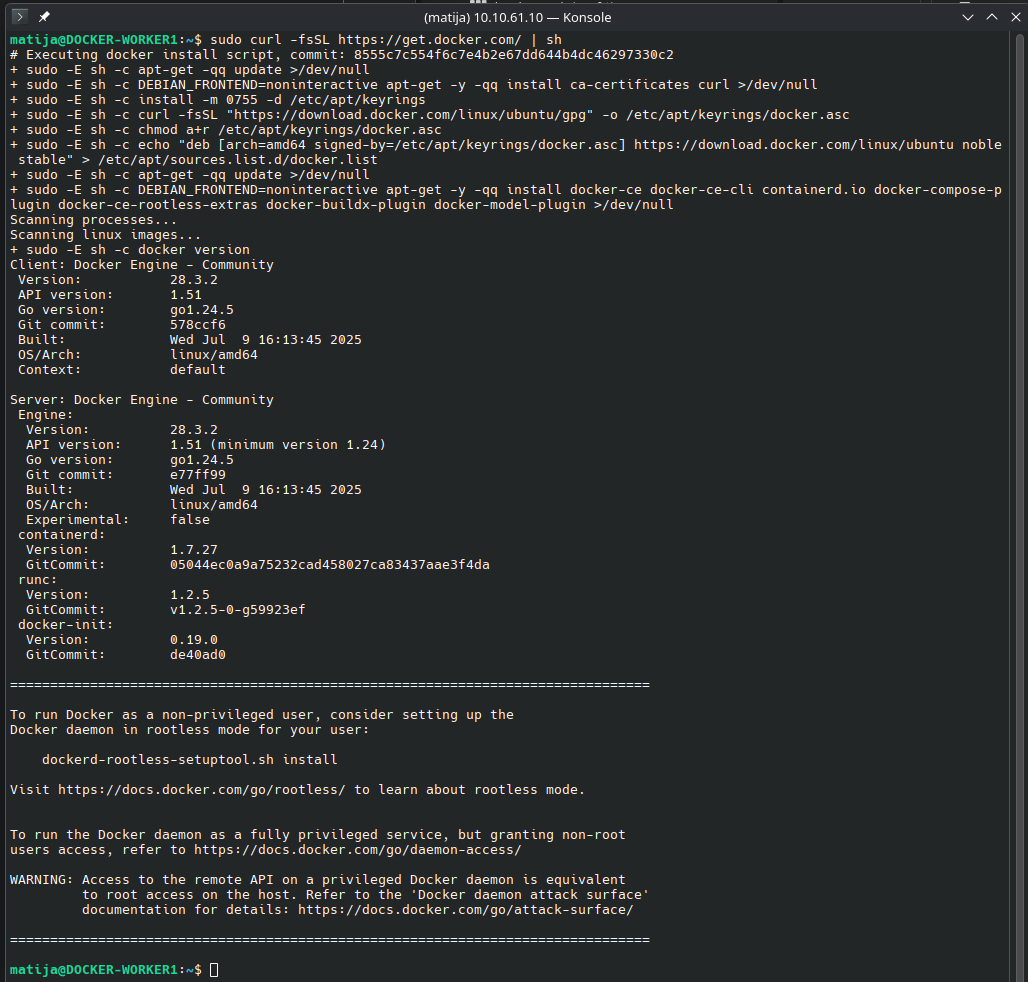Screen dimensions: 1028x982
Task: Click docker-init Version value 0.19.0
Action: tap(193, 640)
